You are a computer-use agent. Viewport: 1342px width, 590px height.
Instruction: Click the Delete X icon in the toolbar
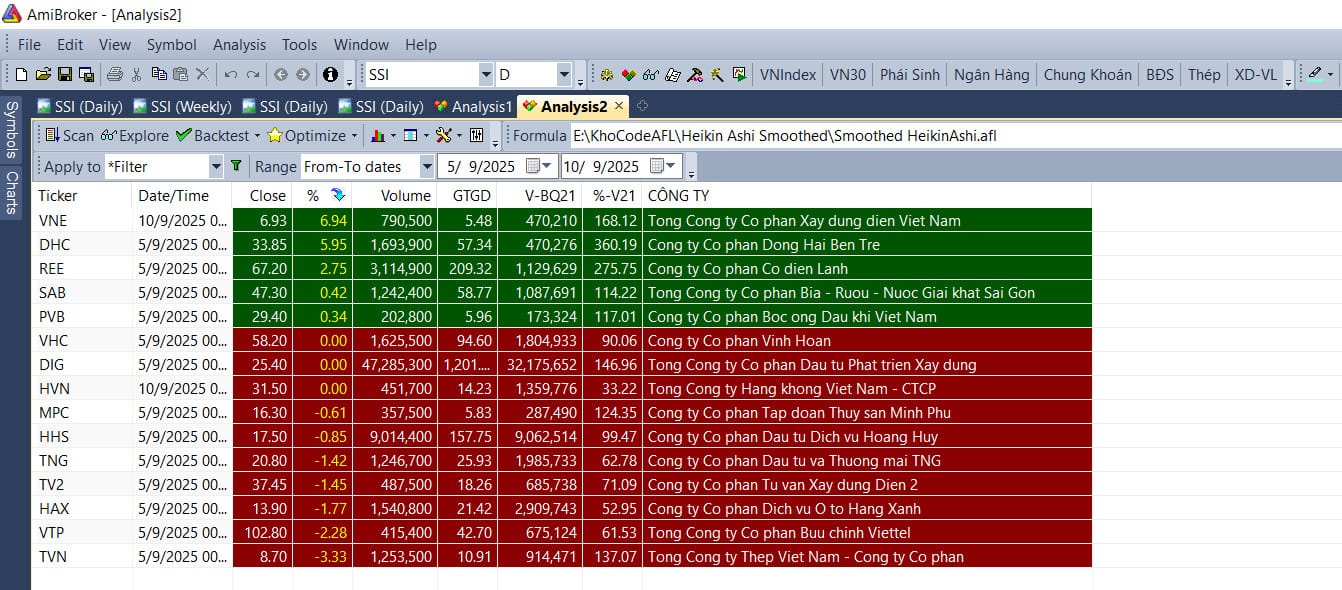202,74
